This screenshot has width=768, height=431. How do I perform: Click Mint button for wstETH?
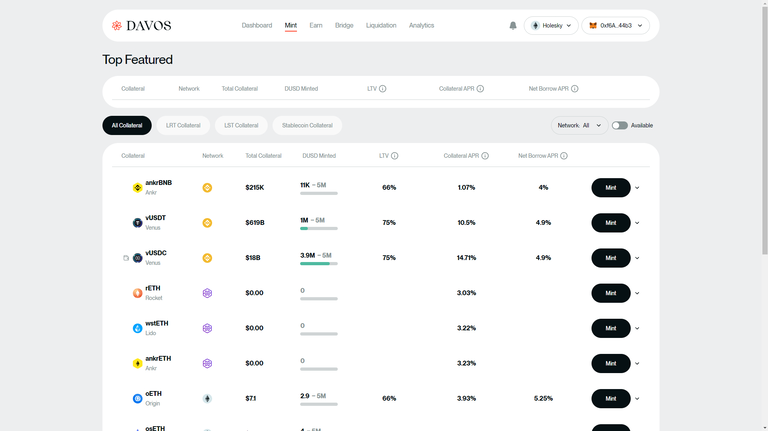click(611, 328)
